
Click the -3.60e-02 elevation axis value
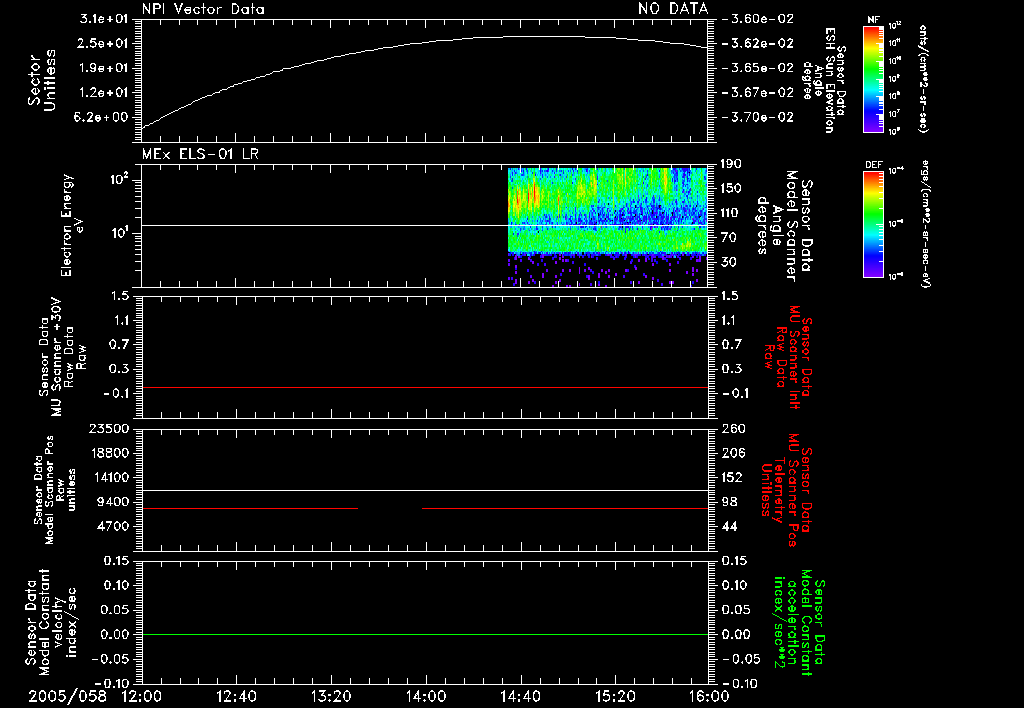(758, 19)
